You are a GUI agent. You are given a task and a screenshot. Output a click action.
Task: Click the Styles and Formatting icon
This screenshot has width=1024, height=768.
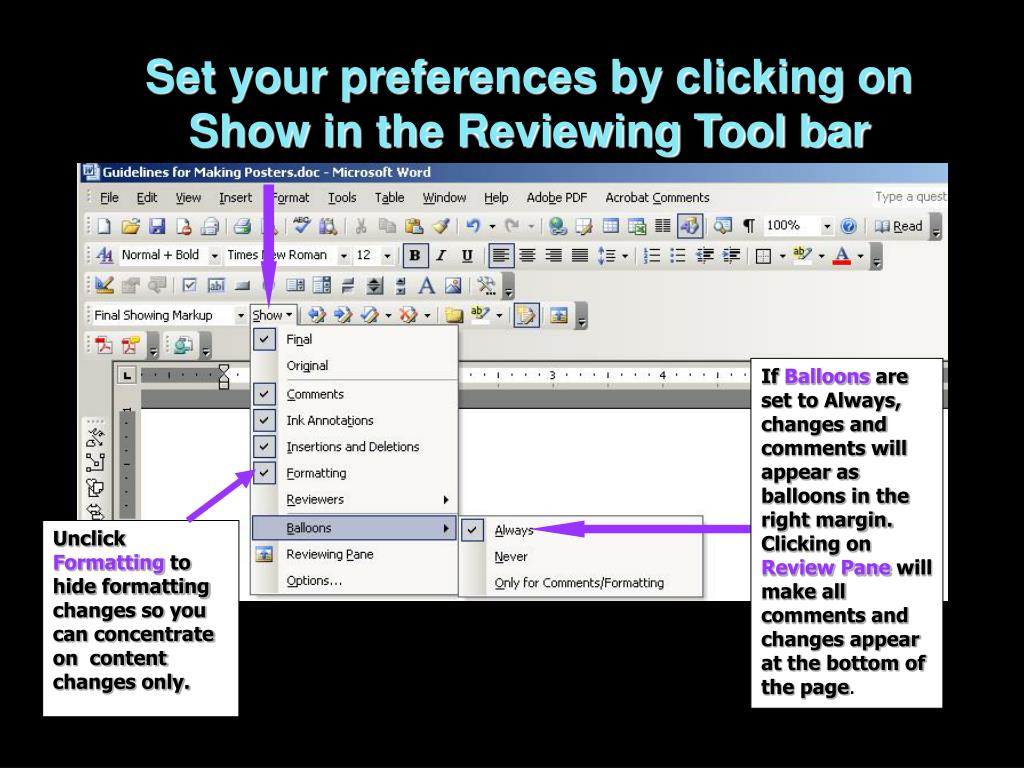click(x=104, y=255)
